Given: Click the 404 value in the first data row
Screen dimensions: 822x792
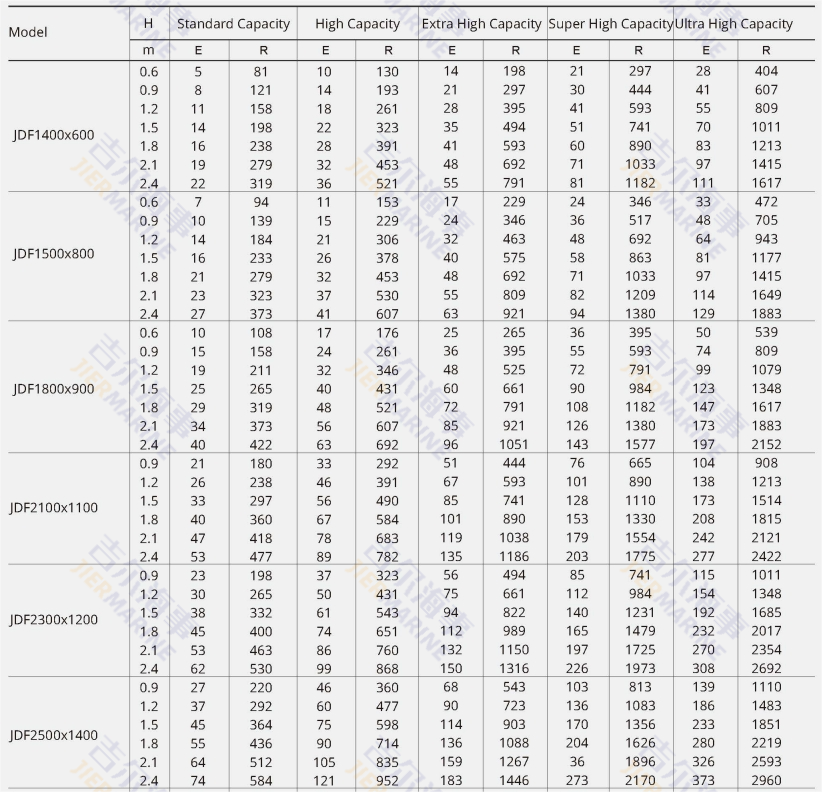Looking at the screenshot, I should click(766, 71).
